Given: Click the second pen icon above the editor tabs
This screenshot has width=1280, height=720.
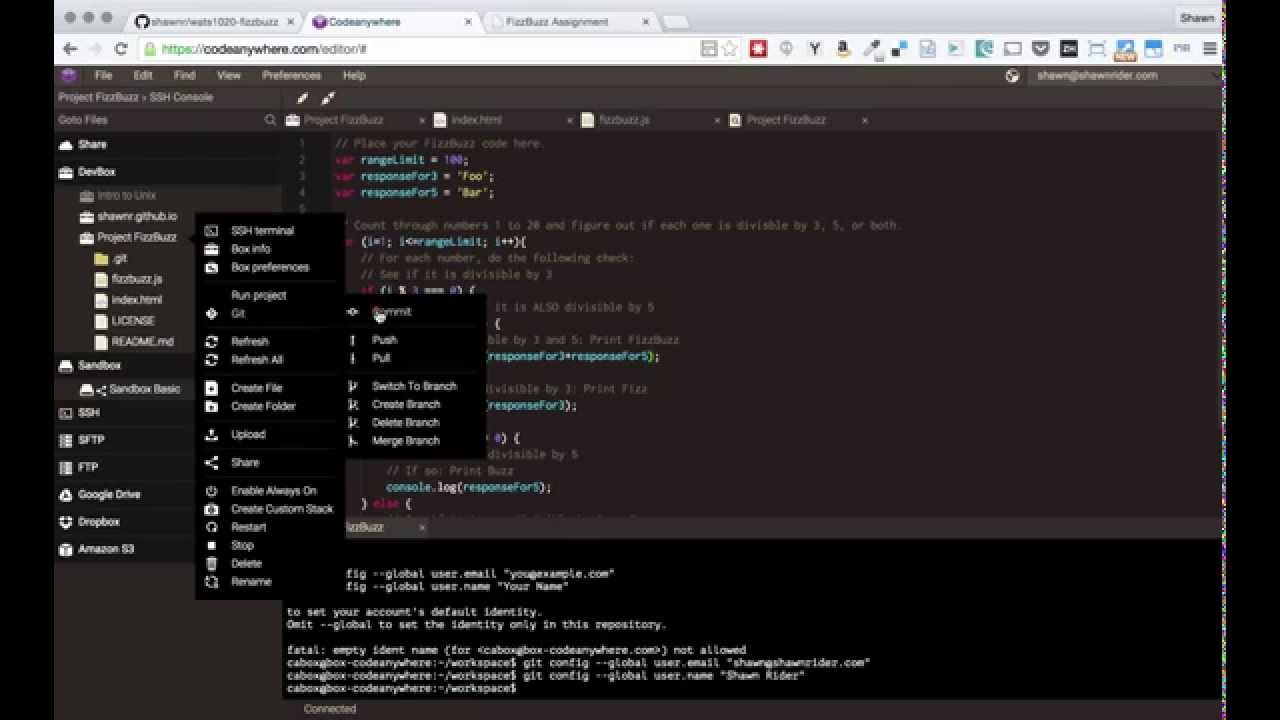Looking at the screenshot, I should click(x=327, y=98).
